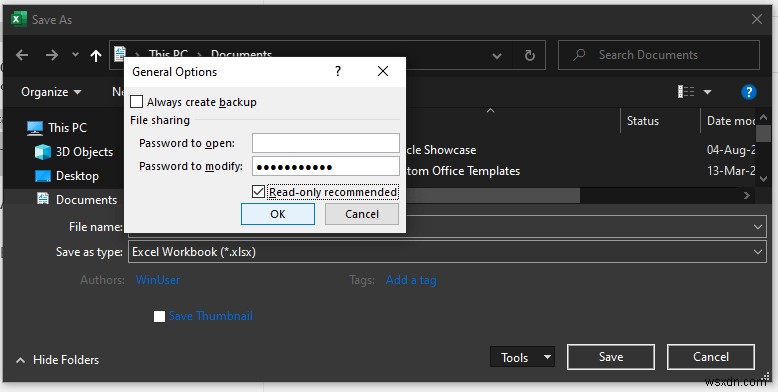Go back with the left arrow button

pyautogui.click(x=22, y=55)
